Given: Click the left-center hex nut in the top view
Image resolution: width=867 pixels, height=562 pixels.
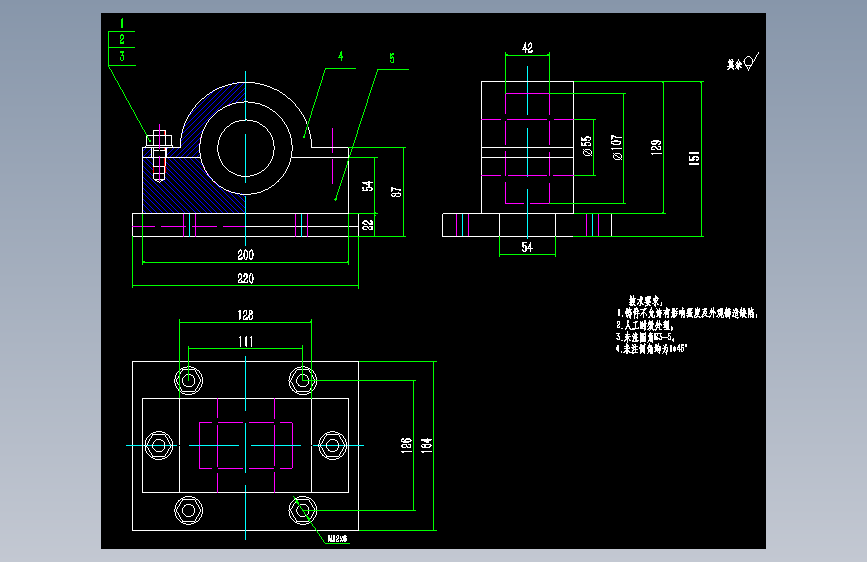Looking at the screenshot, I should point(159,445).
